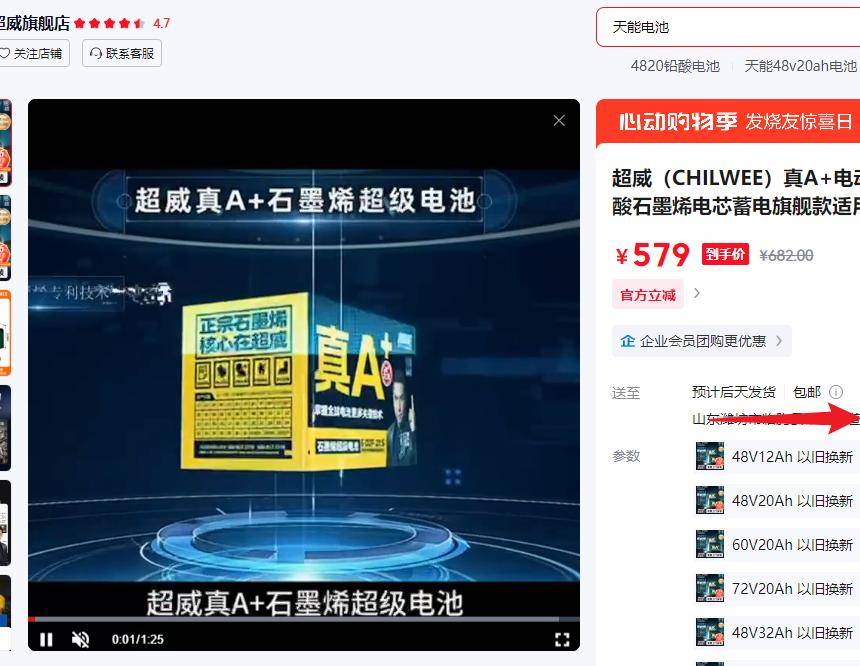Click the shipping info circle icon next to 包邮

836,392
